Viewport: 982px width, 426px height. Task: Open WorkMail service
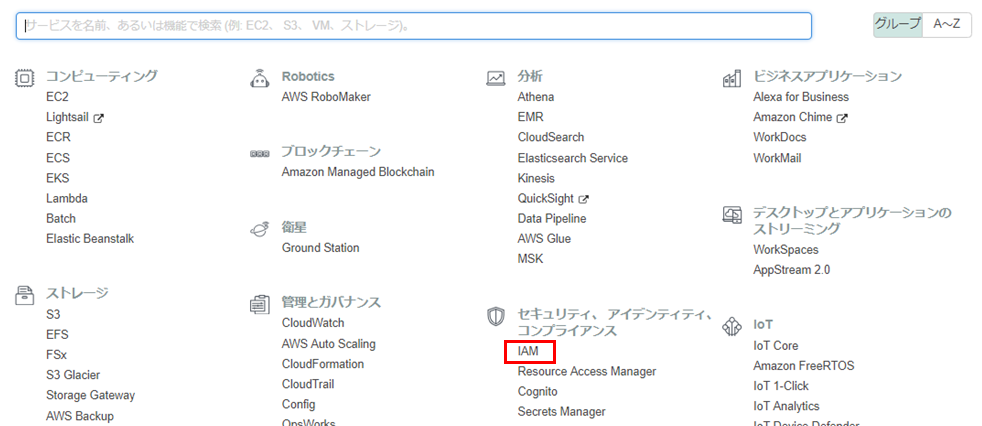coord(777,158)
